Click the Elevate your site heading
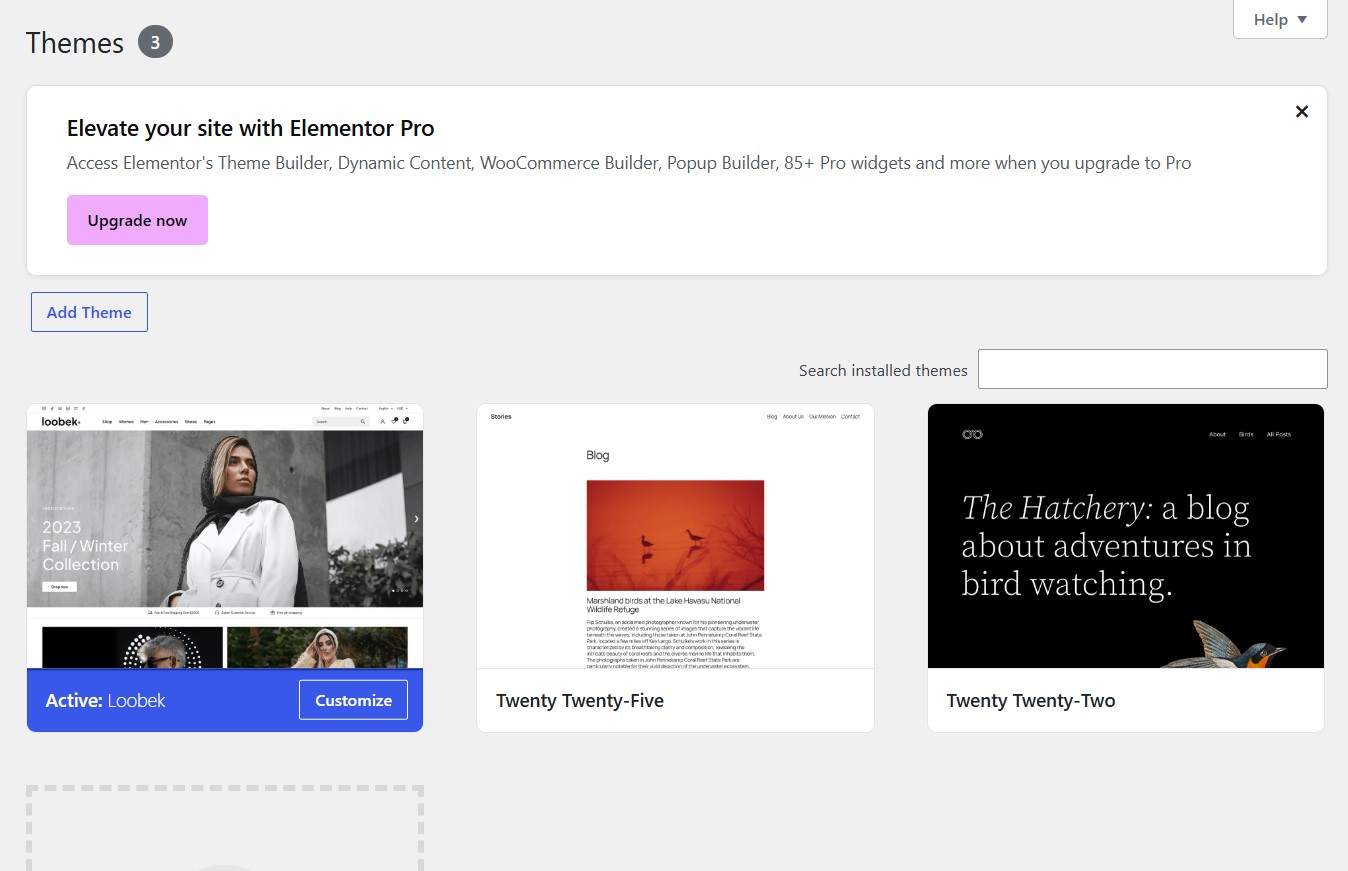 click(x=250, y=128)
